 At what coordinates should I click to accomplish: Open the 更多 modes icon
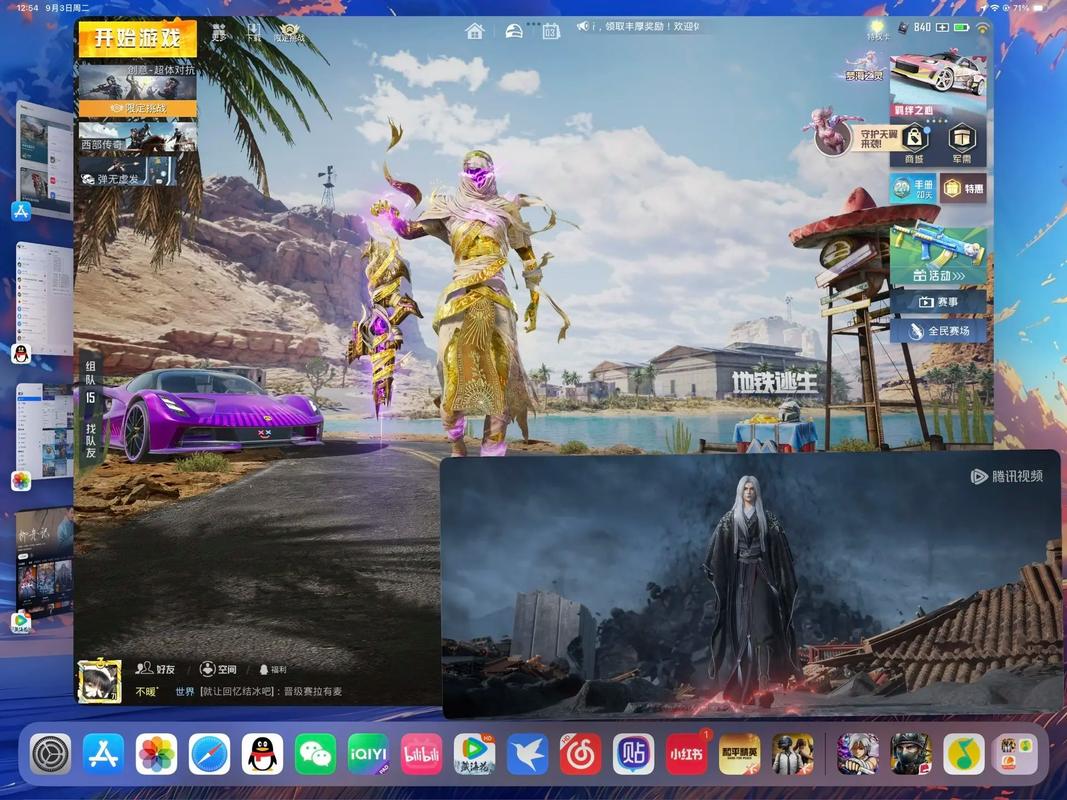pyautogui.click(x=219, y=32)
